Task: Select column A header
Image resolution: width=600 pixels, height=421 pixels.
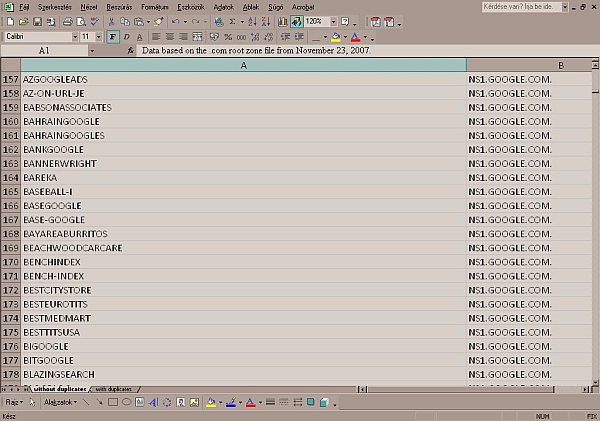Action: (243, 65)
